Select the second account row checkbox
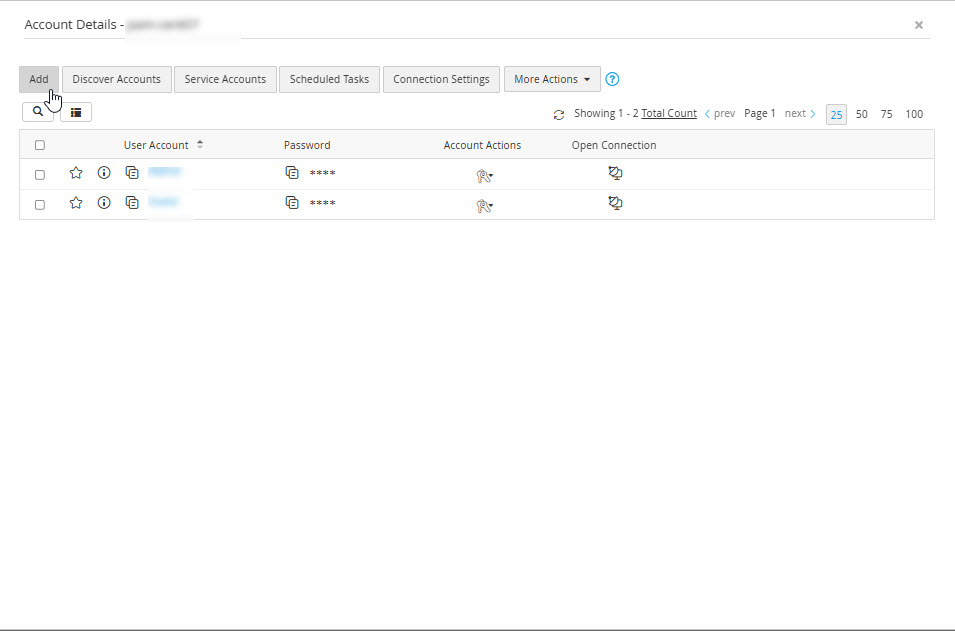 pos(40,204)
